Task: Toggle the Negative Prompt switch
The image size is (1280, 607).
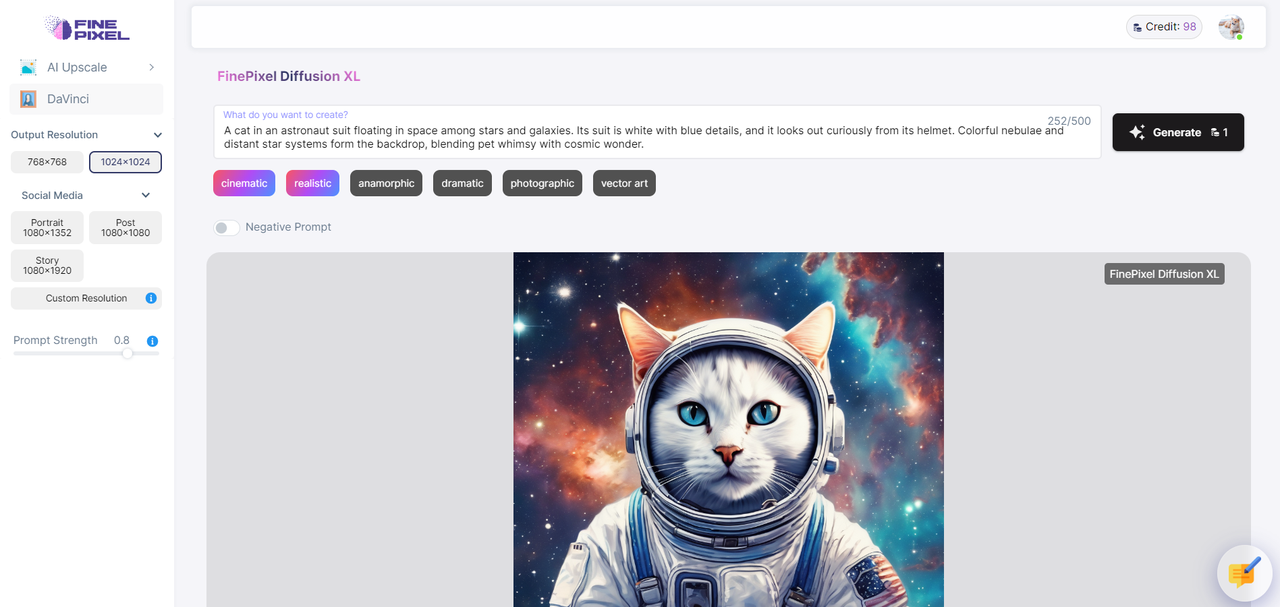Action: [226, 227]
